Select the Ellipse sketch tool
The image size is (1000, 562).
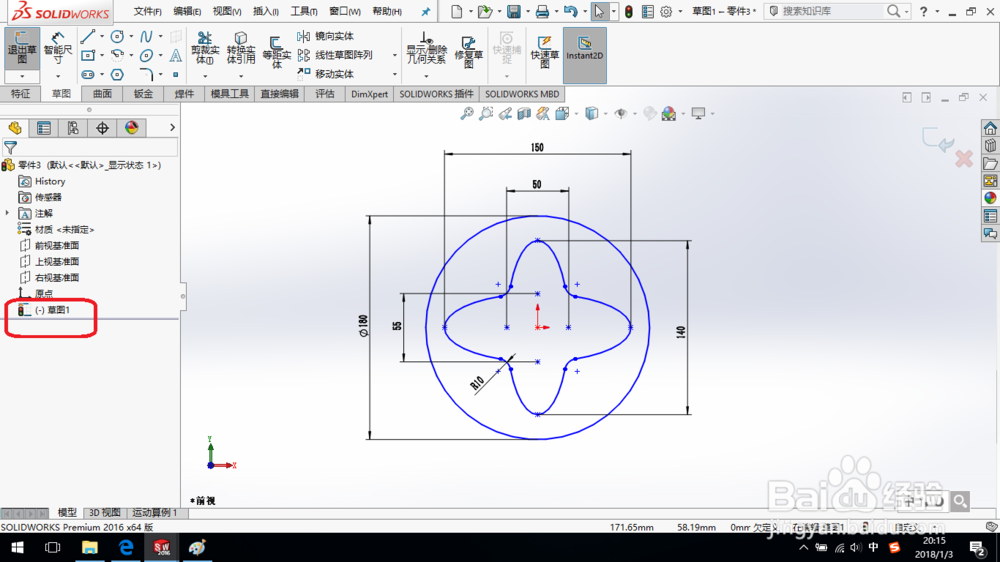(146, 55)
